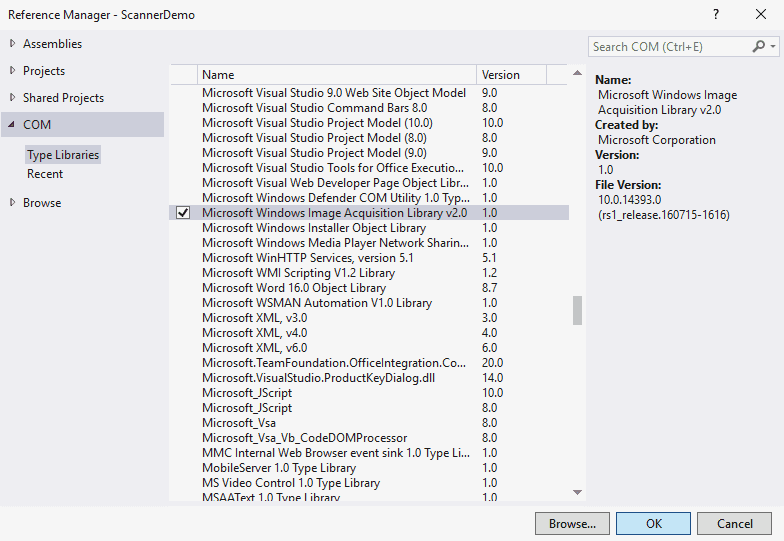The image size is (784, 541).
Task: Select Microsoft Visual Studio Command Bars 8.0
Action: point(369,108)
